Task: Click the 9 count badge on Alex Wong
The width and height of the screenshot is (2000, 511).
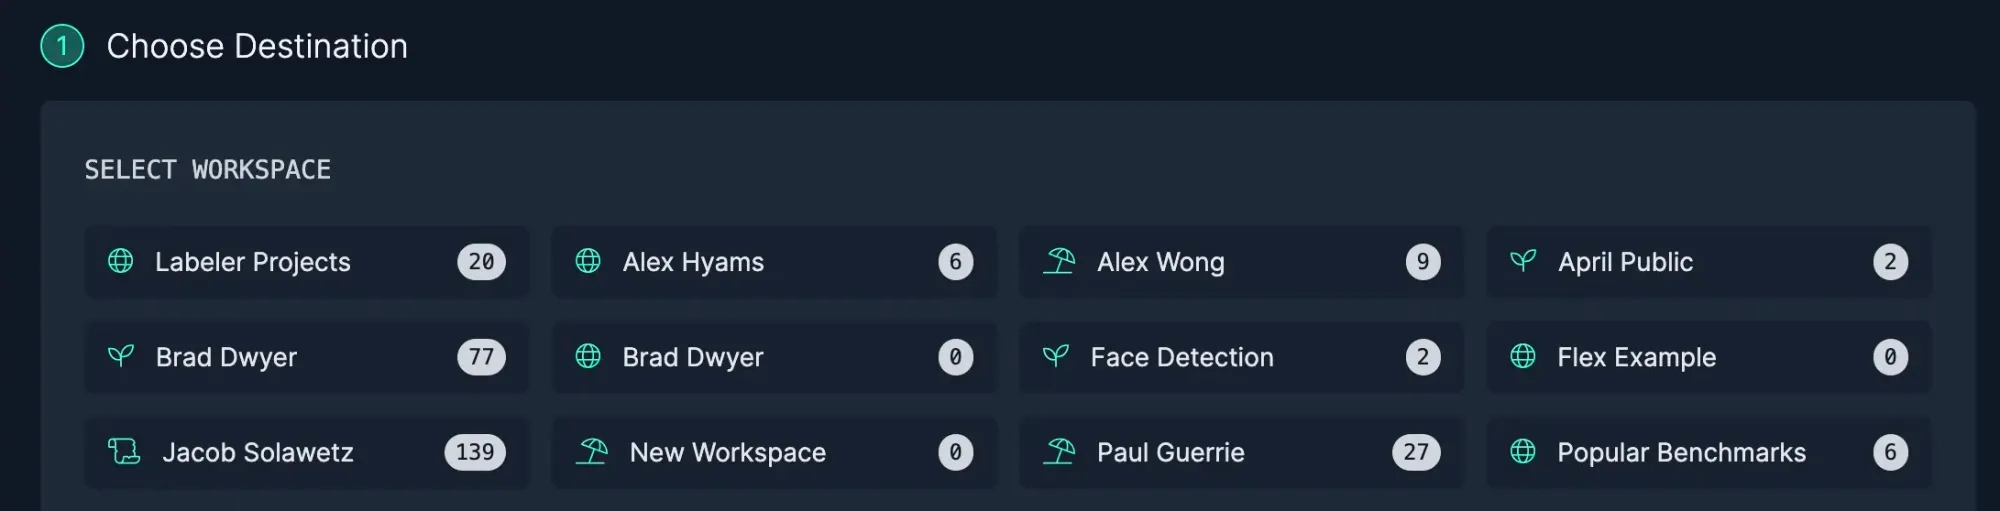Action: click(x=1422, y=262)
